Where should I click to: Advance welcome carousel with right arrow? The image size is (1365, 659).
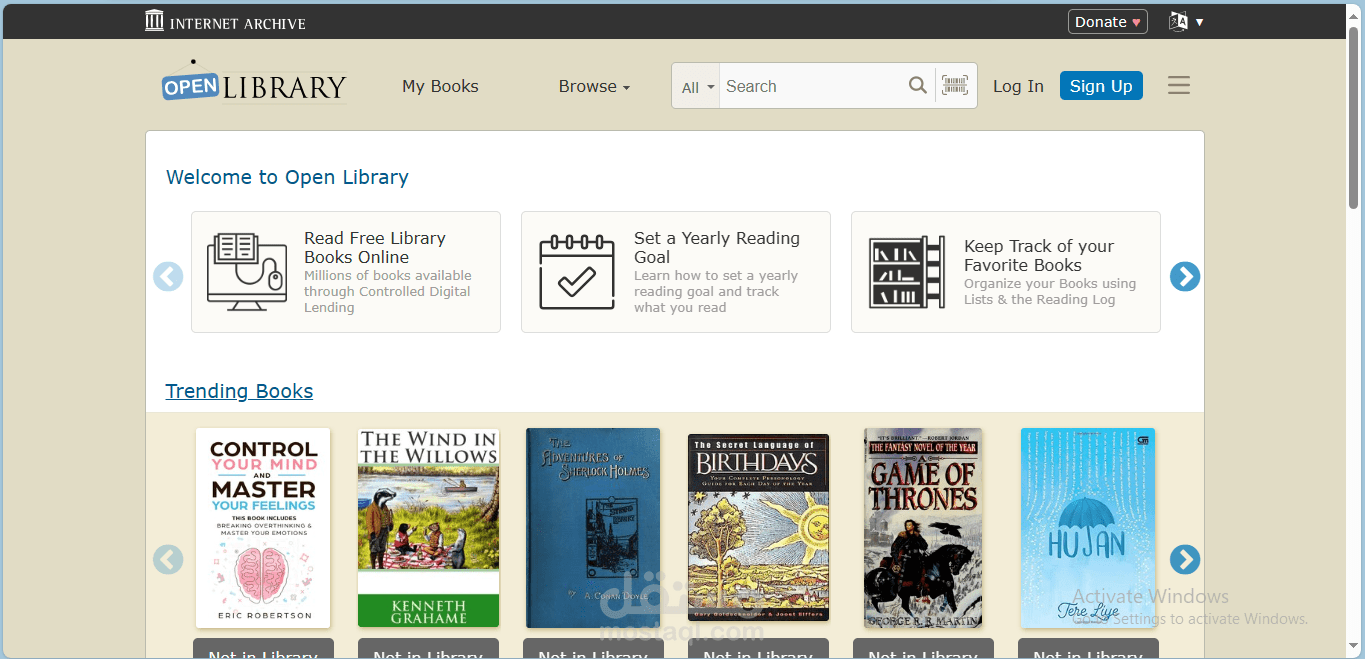[1184, 277]
